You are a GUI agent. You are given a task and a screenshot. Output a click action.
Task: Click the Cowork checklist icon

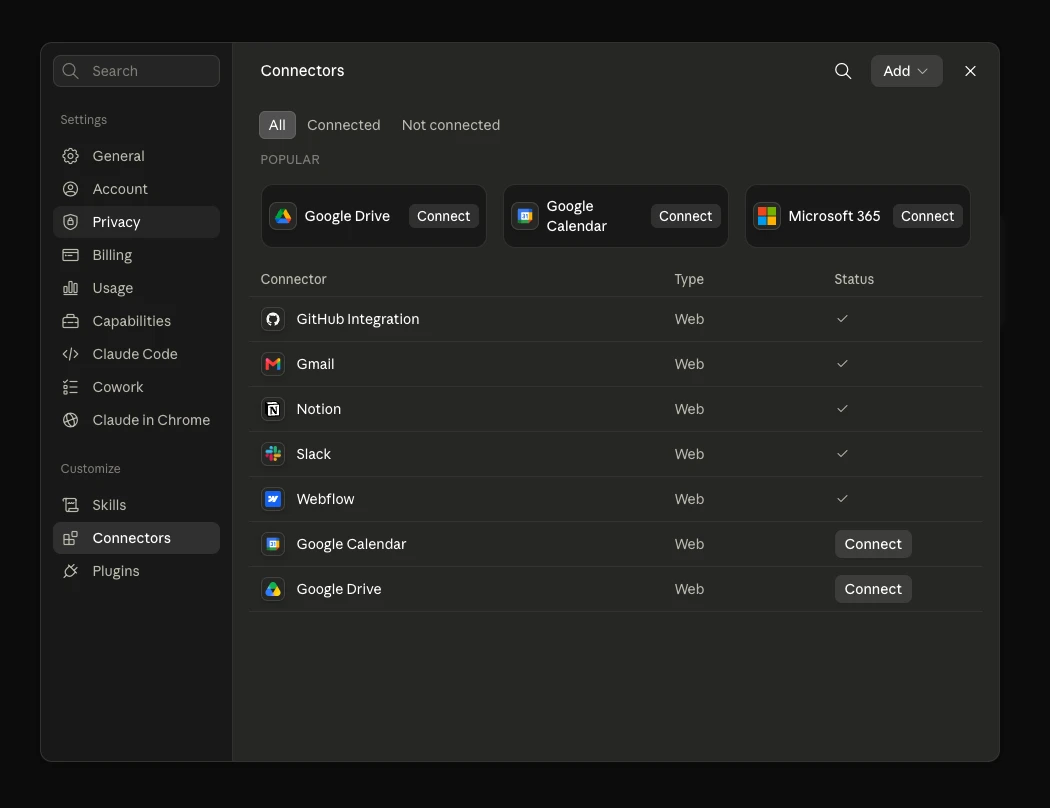[70, 387]
